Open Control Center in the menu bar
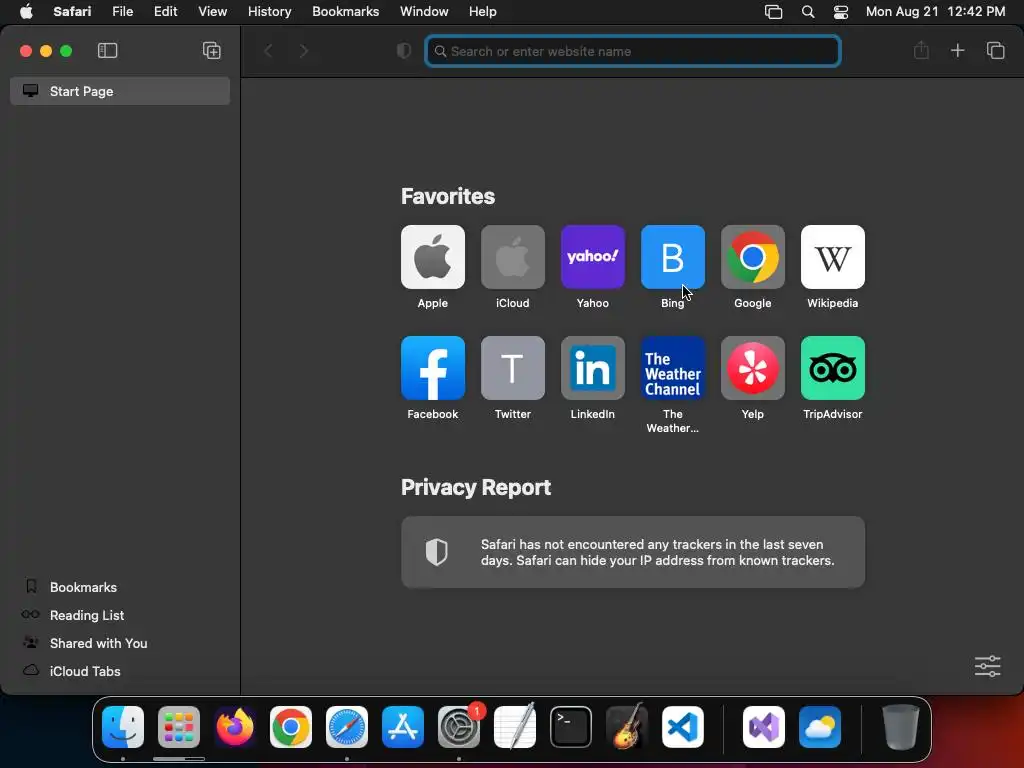The width and height of the screenshot is (1024, 768). pyautogui.click(x=841, y=12)
